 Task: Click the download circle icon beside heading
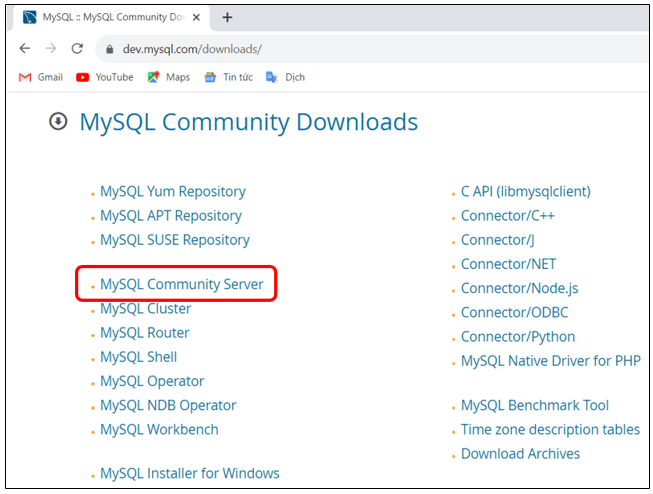(x=58, y=121)
